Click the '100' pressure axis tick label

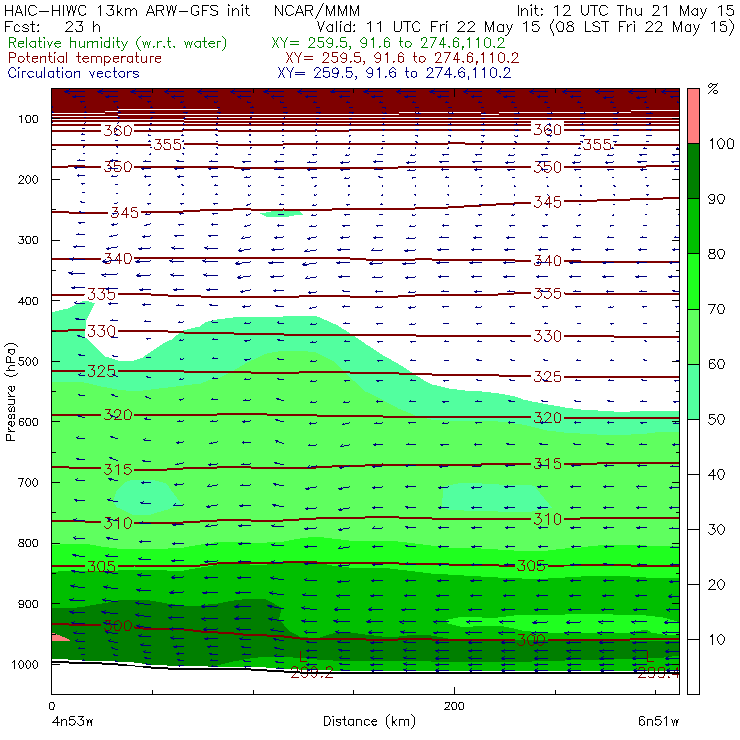pos(28,119)
